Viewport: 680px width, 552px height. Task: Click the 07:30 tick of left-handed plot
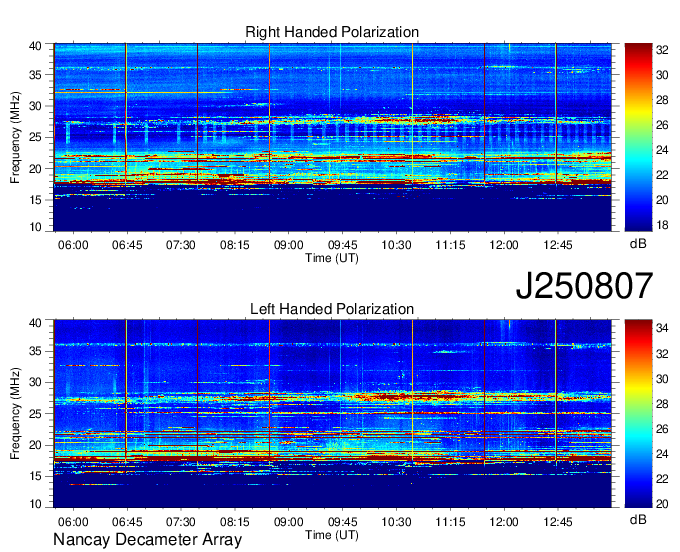click(x=181, y=522)
